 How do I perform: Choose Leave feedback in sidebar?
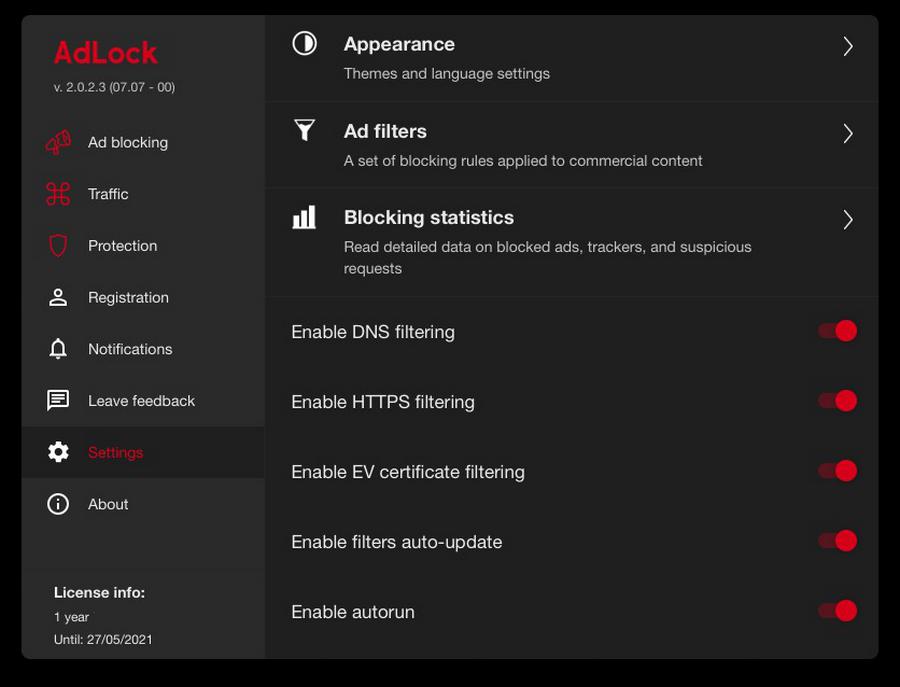(x=141, y=401)
